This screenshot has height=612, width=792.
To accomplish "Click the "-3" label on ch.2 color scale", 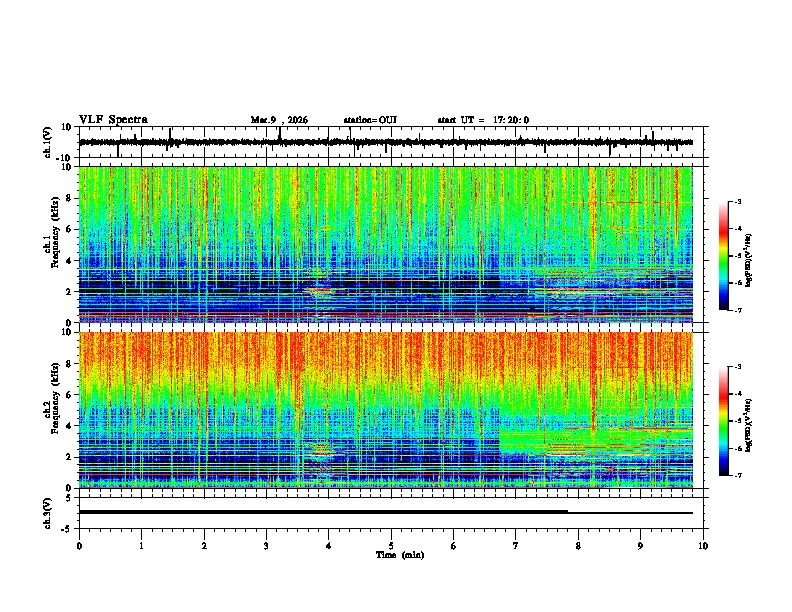I will [x=737, y=367].
